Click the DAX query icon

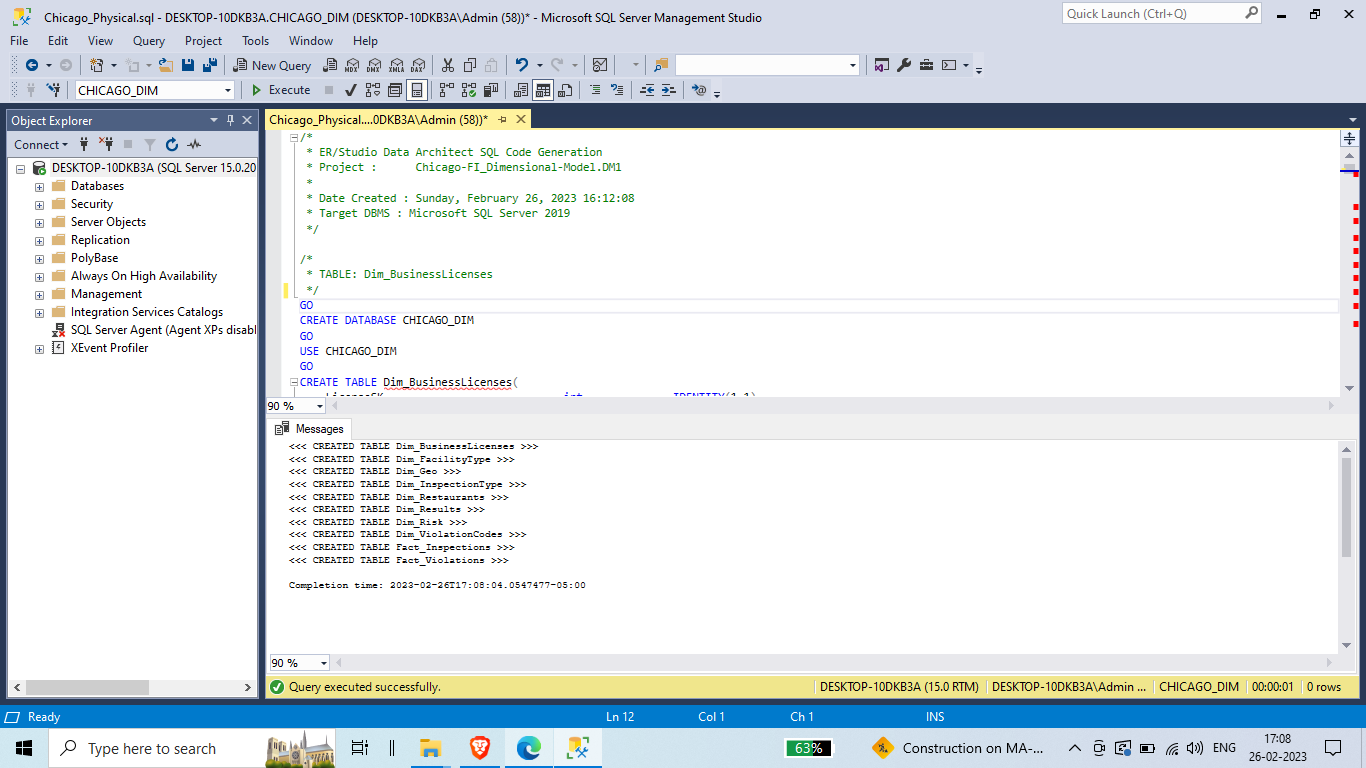pos(418,65)
